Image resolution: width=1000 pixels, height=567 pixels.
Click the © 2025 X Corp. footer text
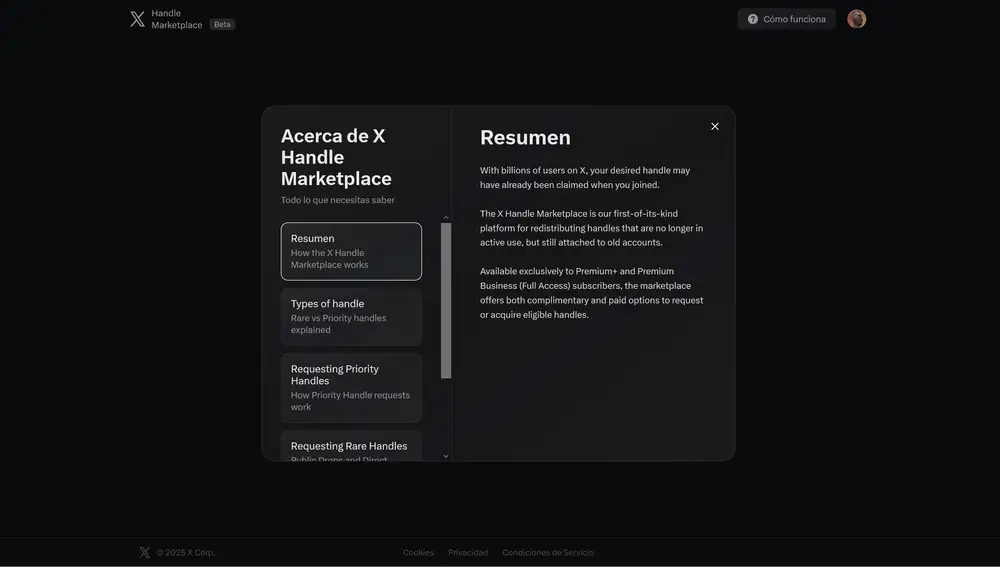pyautogui.click(x=186, y=552)
